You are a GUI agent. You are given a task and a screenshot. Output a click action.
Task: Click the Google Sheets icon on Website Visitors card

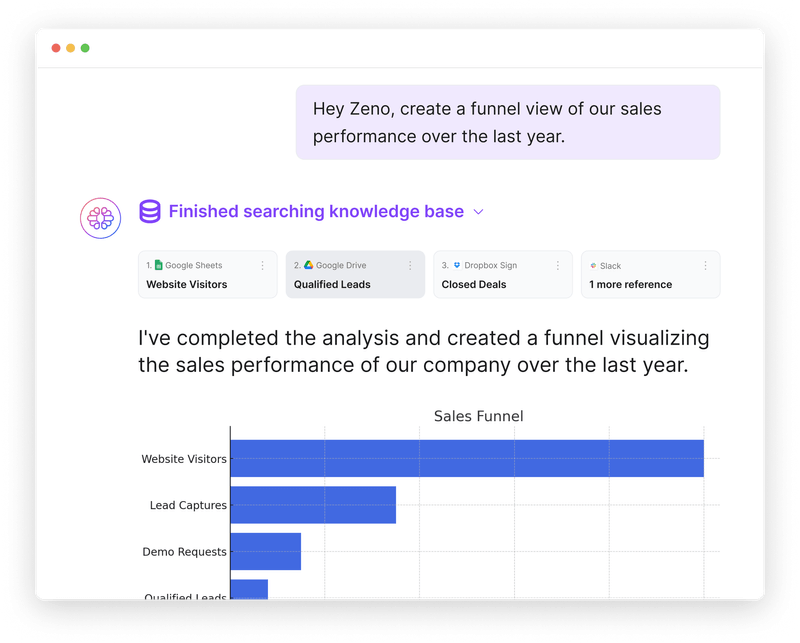[160, 264]
